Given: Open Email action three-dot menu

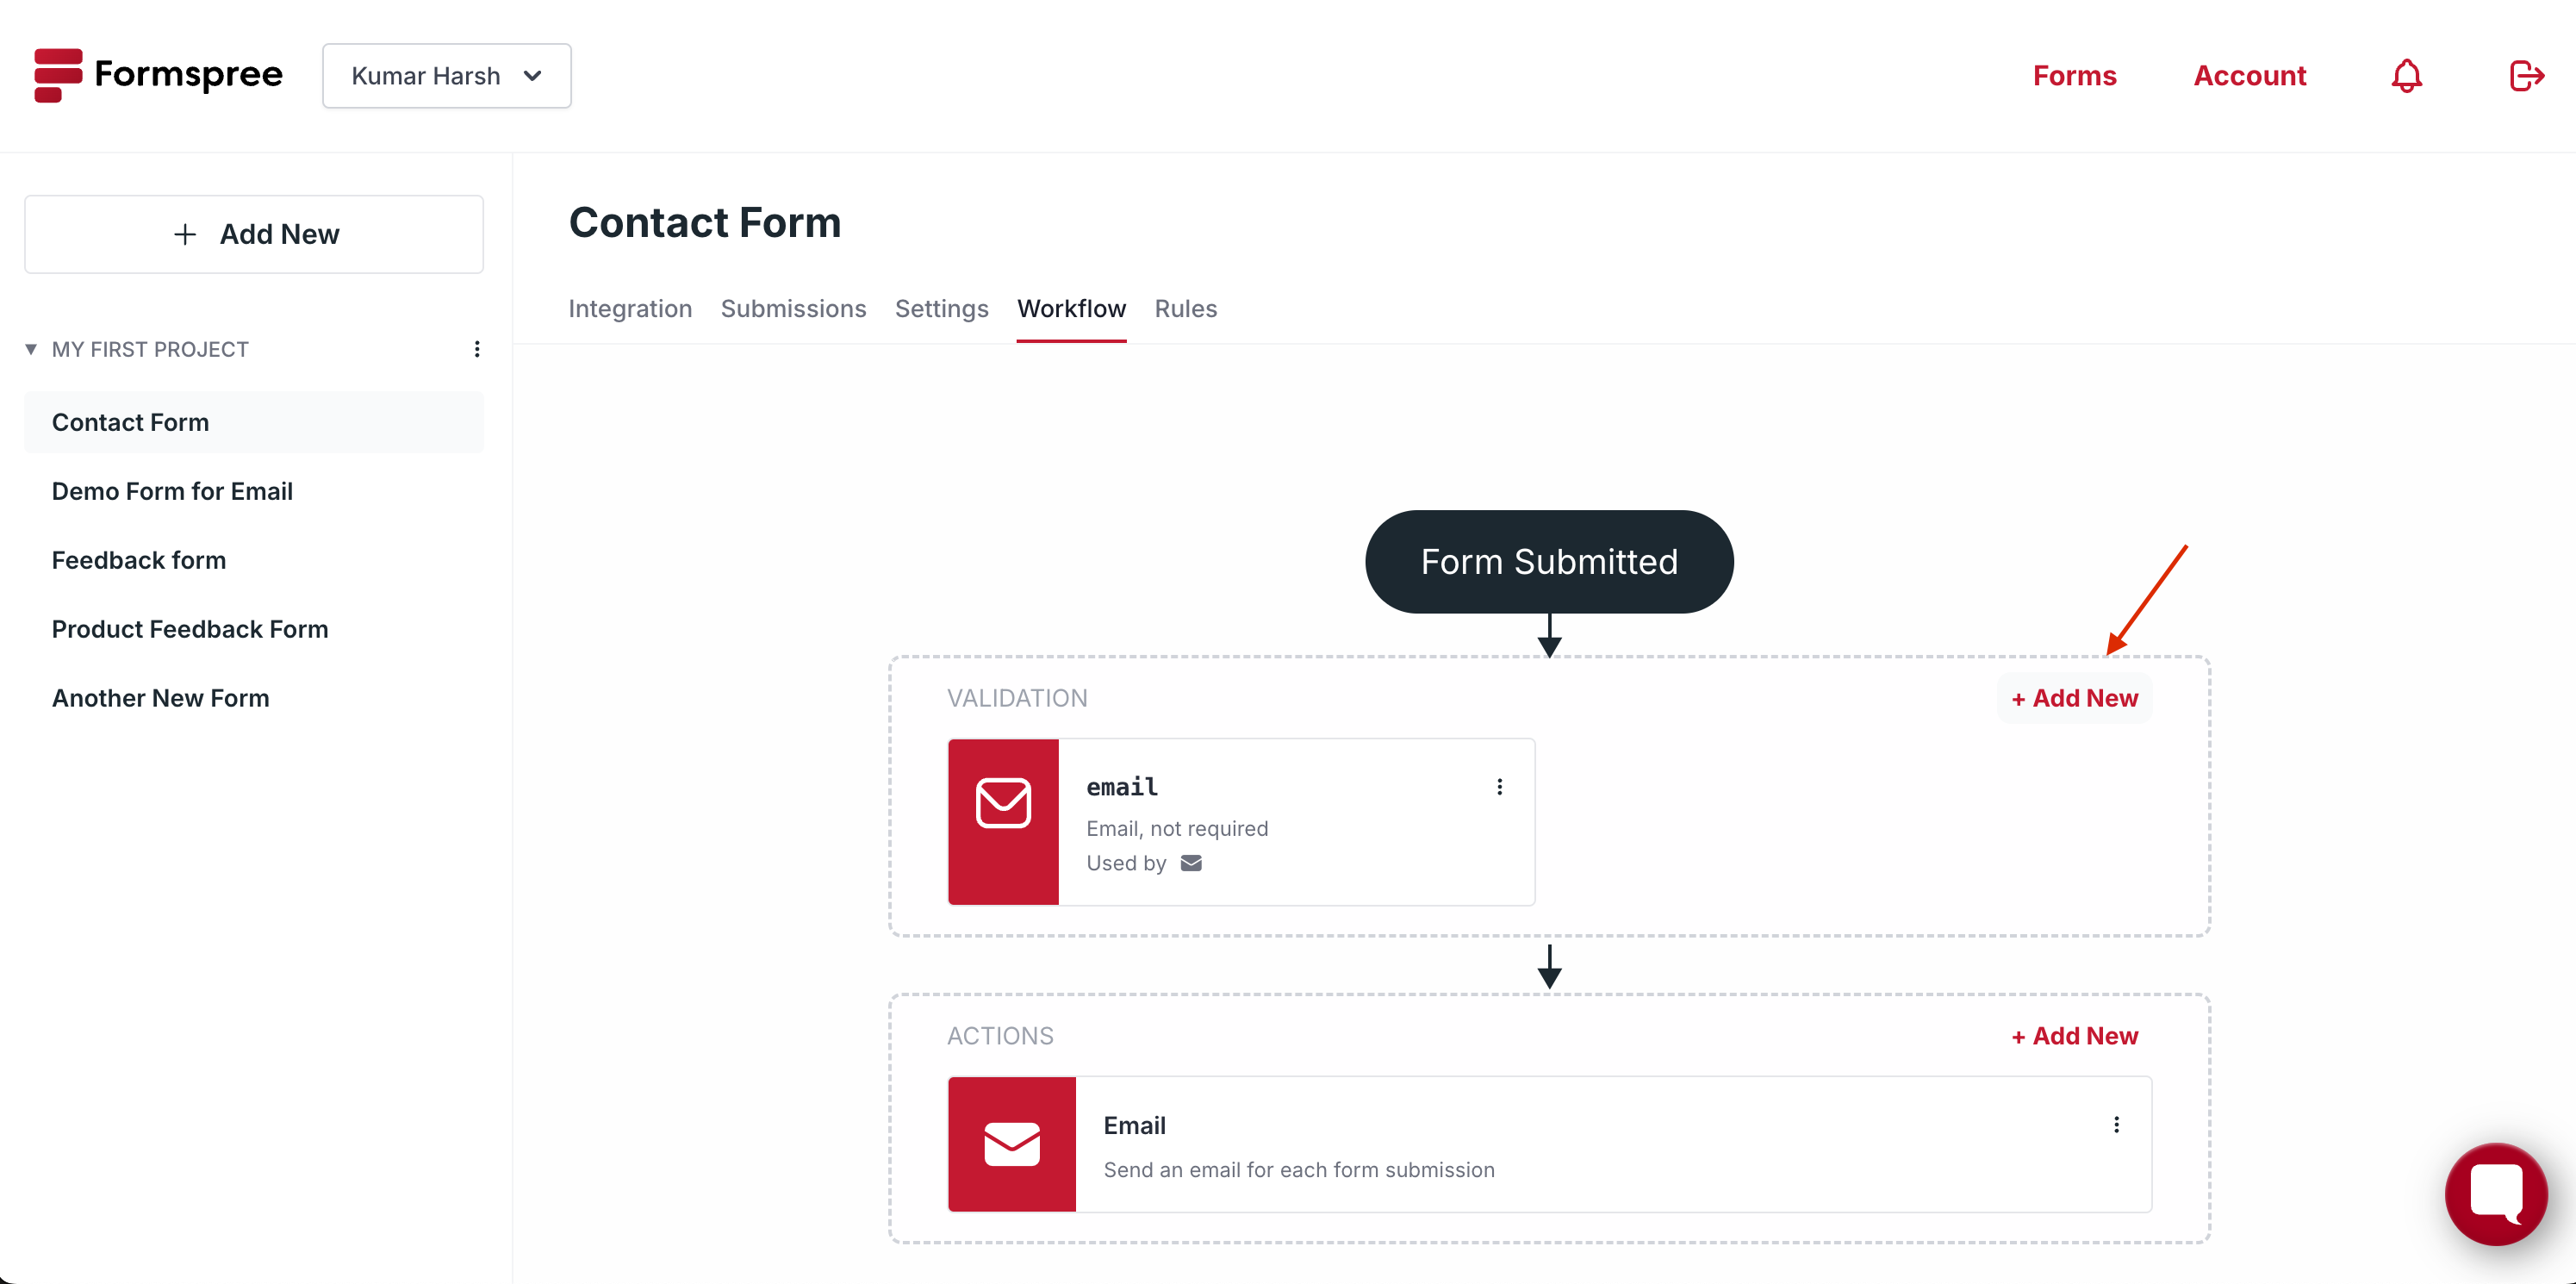Looking at the screenshot, I should tap(2116, 1125).
